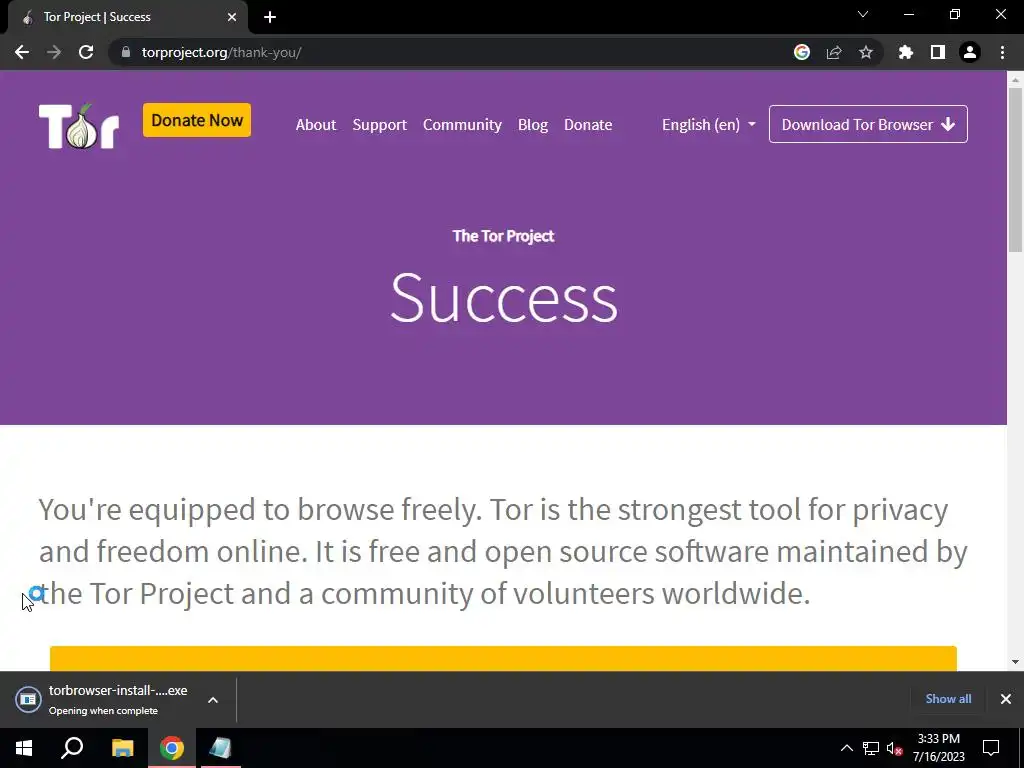Image resolution: width=1024 pixels, height=768 pixels.
Task: Click the large Success heading
Action: pos(504,298)
